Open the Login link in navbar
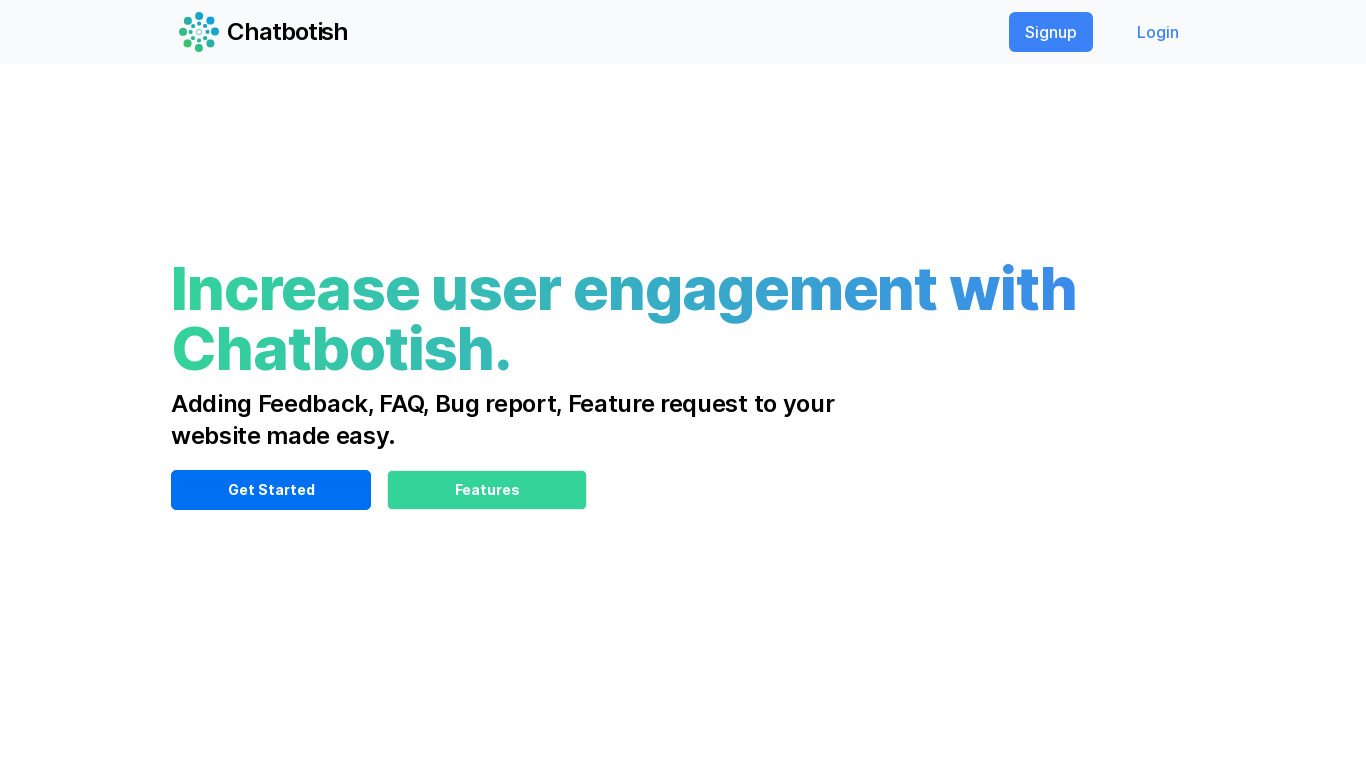Image resolution: width=1366 pixels, height=768 pixels. [x=1157, y=32]
